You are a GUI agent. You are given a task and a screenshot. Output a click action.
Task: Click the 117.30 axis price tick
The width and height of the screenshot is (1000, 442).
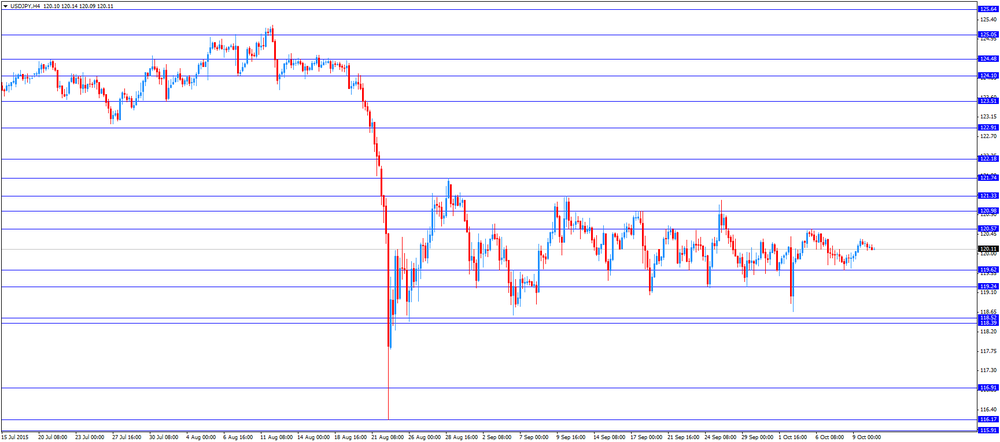(987, 371)
